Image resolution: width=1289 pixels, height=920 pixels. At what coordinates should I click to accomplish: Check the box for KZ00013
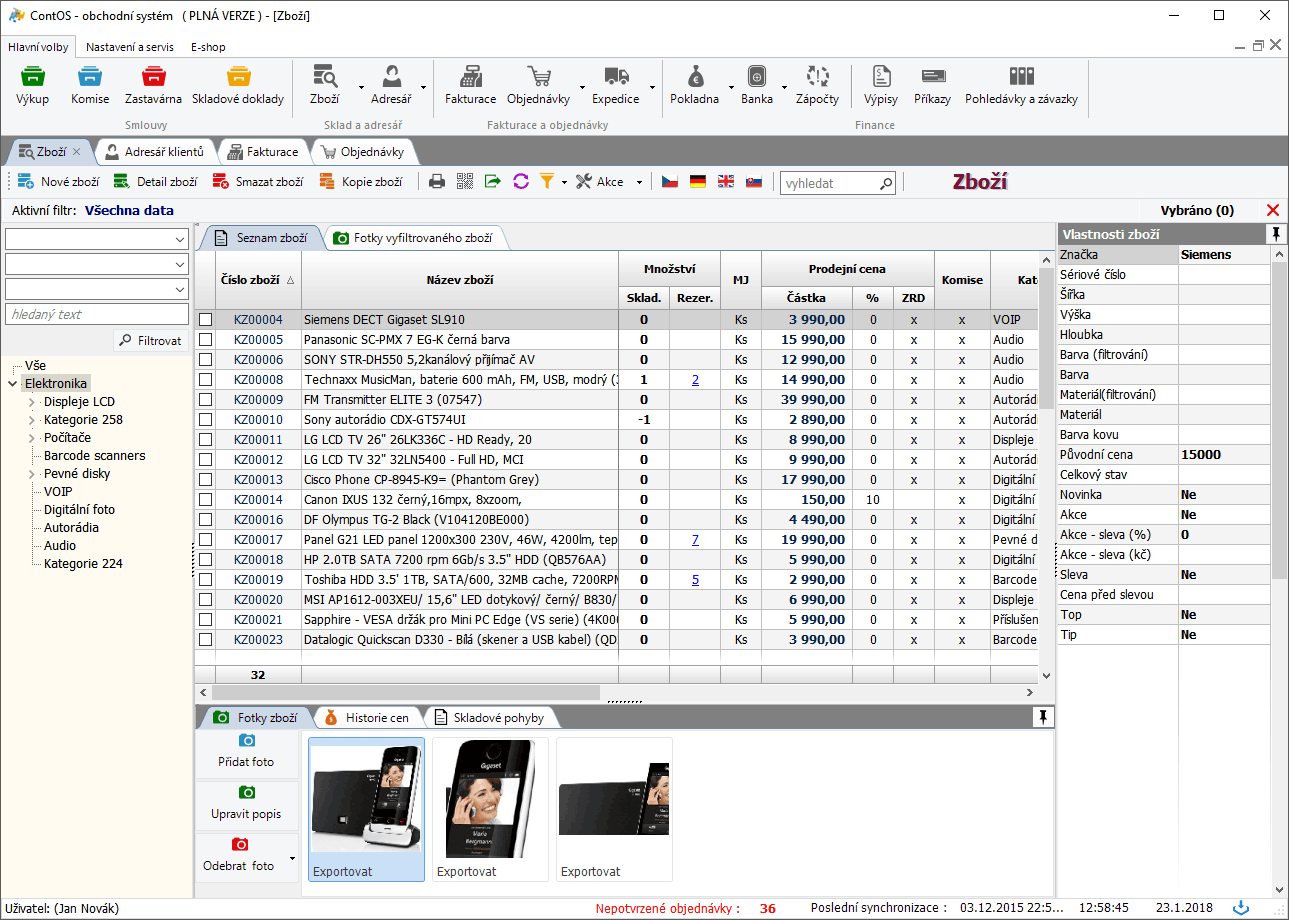pyautogui.click(x=205, y=480)
